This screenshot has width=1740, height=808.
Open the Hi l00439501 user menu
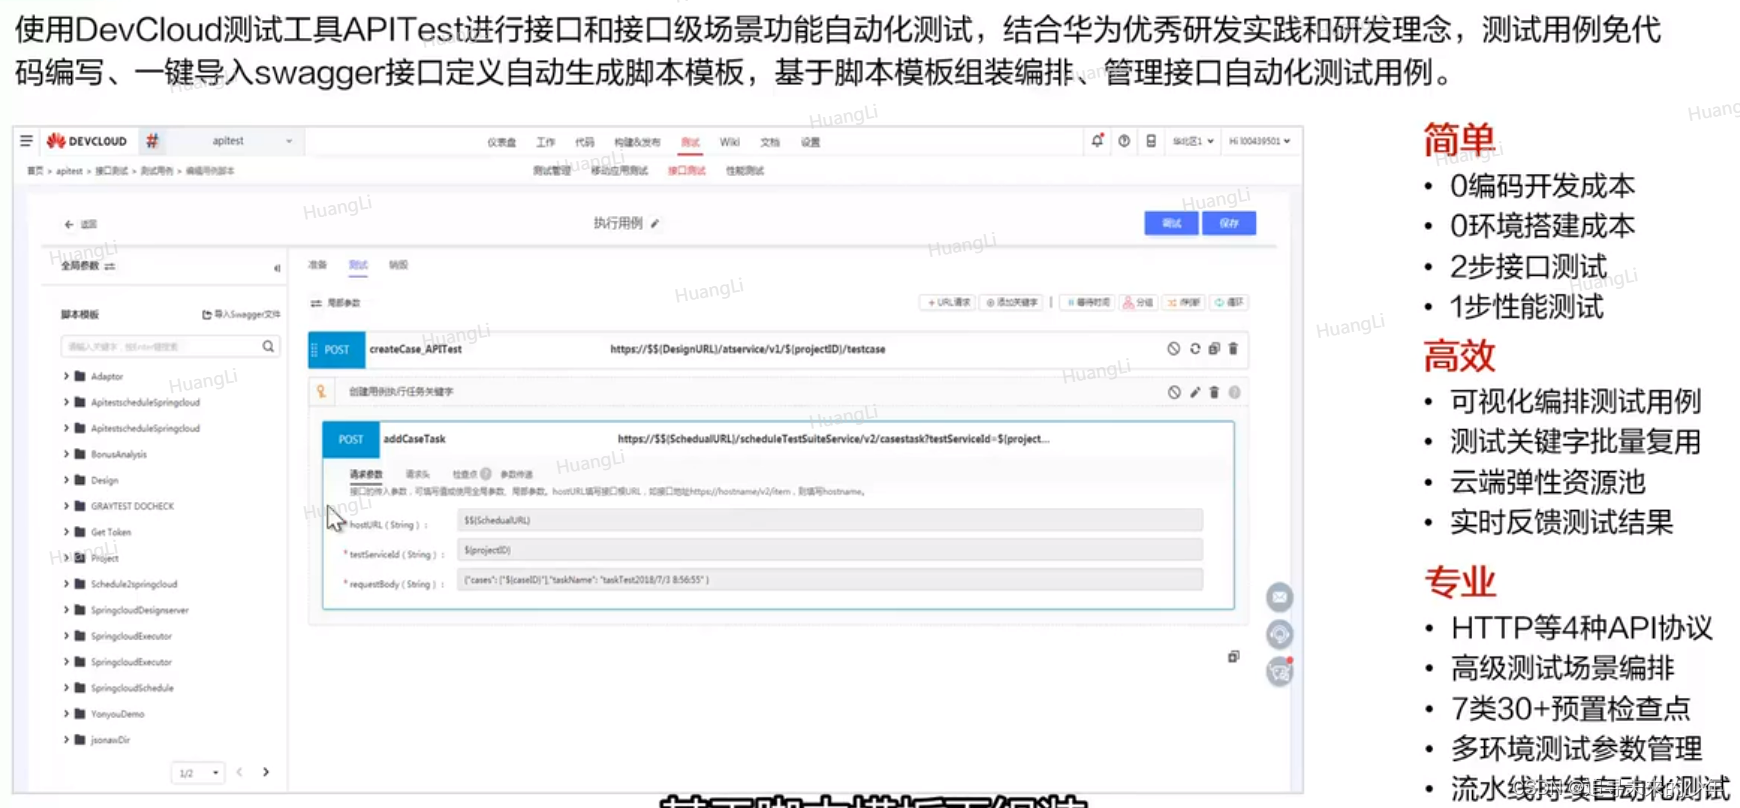(x=1259, y=142)
